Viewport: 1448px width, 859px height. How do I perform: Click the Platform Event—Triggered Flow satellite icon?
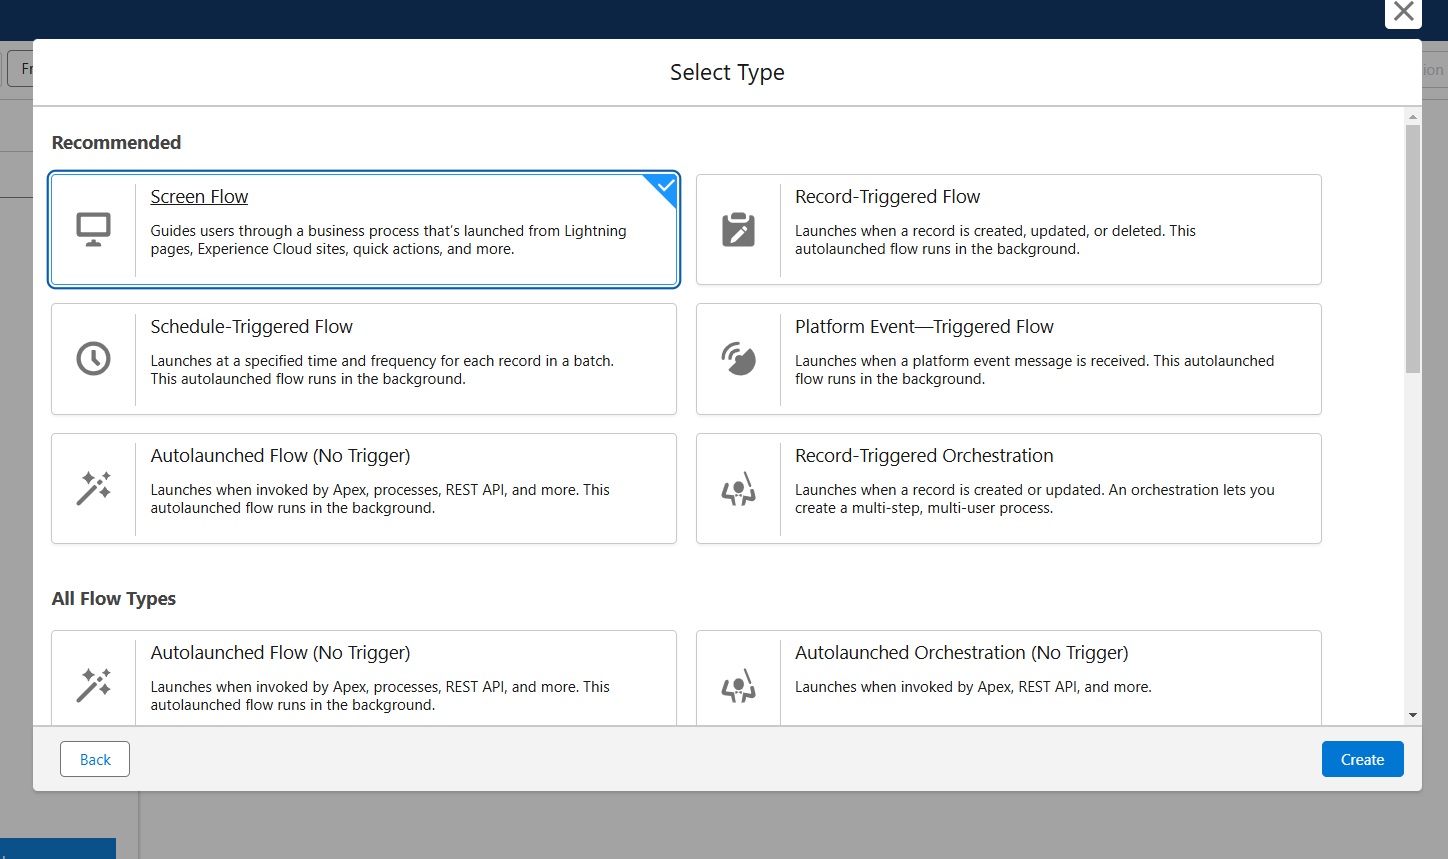point(738,358)
